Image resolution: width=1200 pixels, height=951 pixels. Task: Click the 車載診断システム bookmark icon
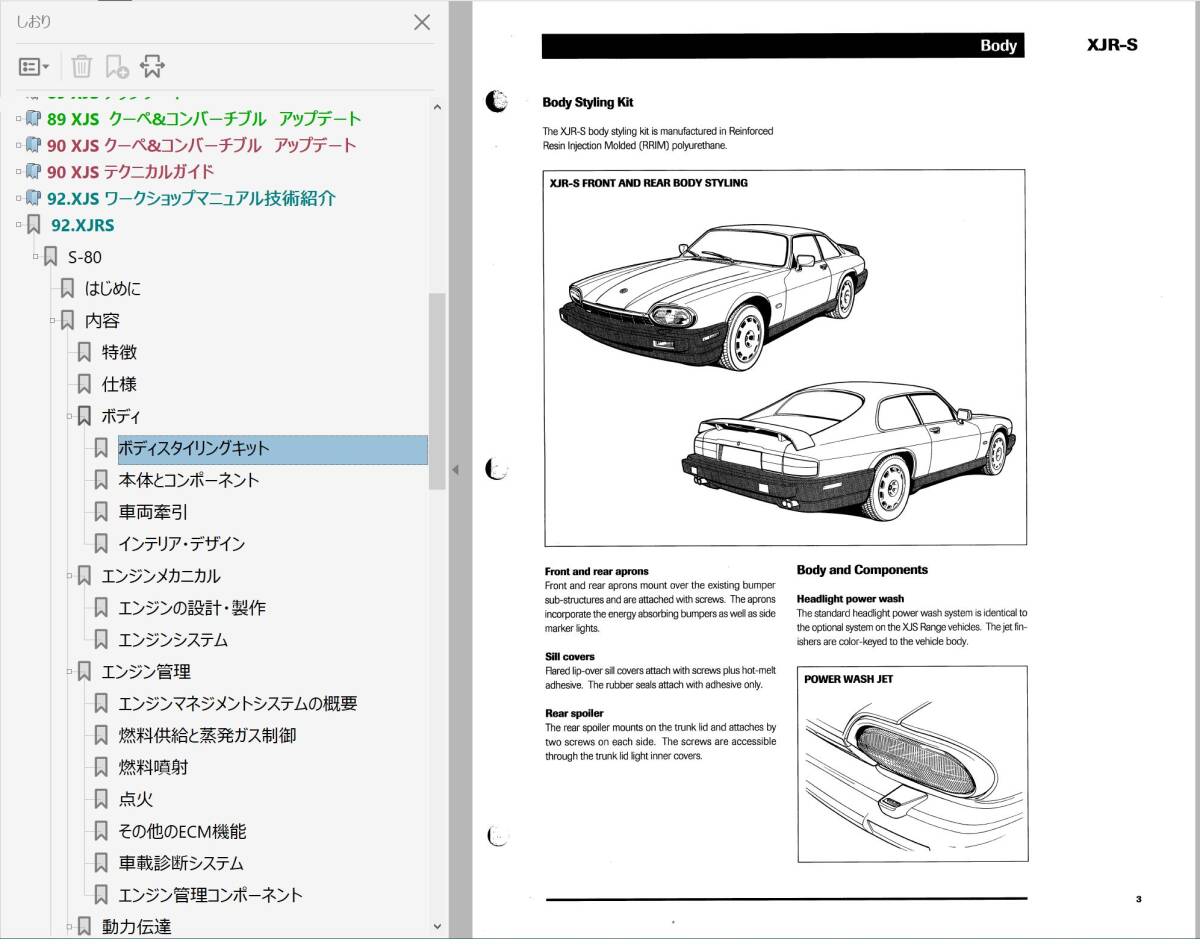coord(101,863)
